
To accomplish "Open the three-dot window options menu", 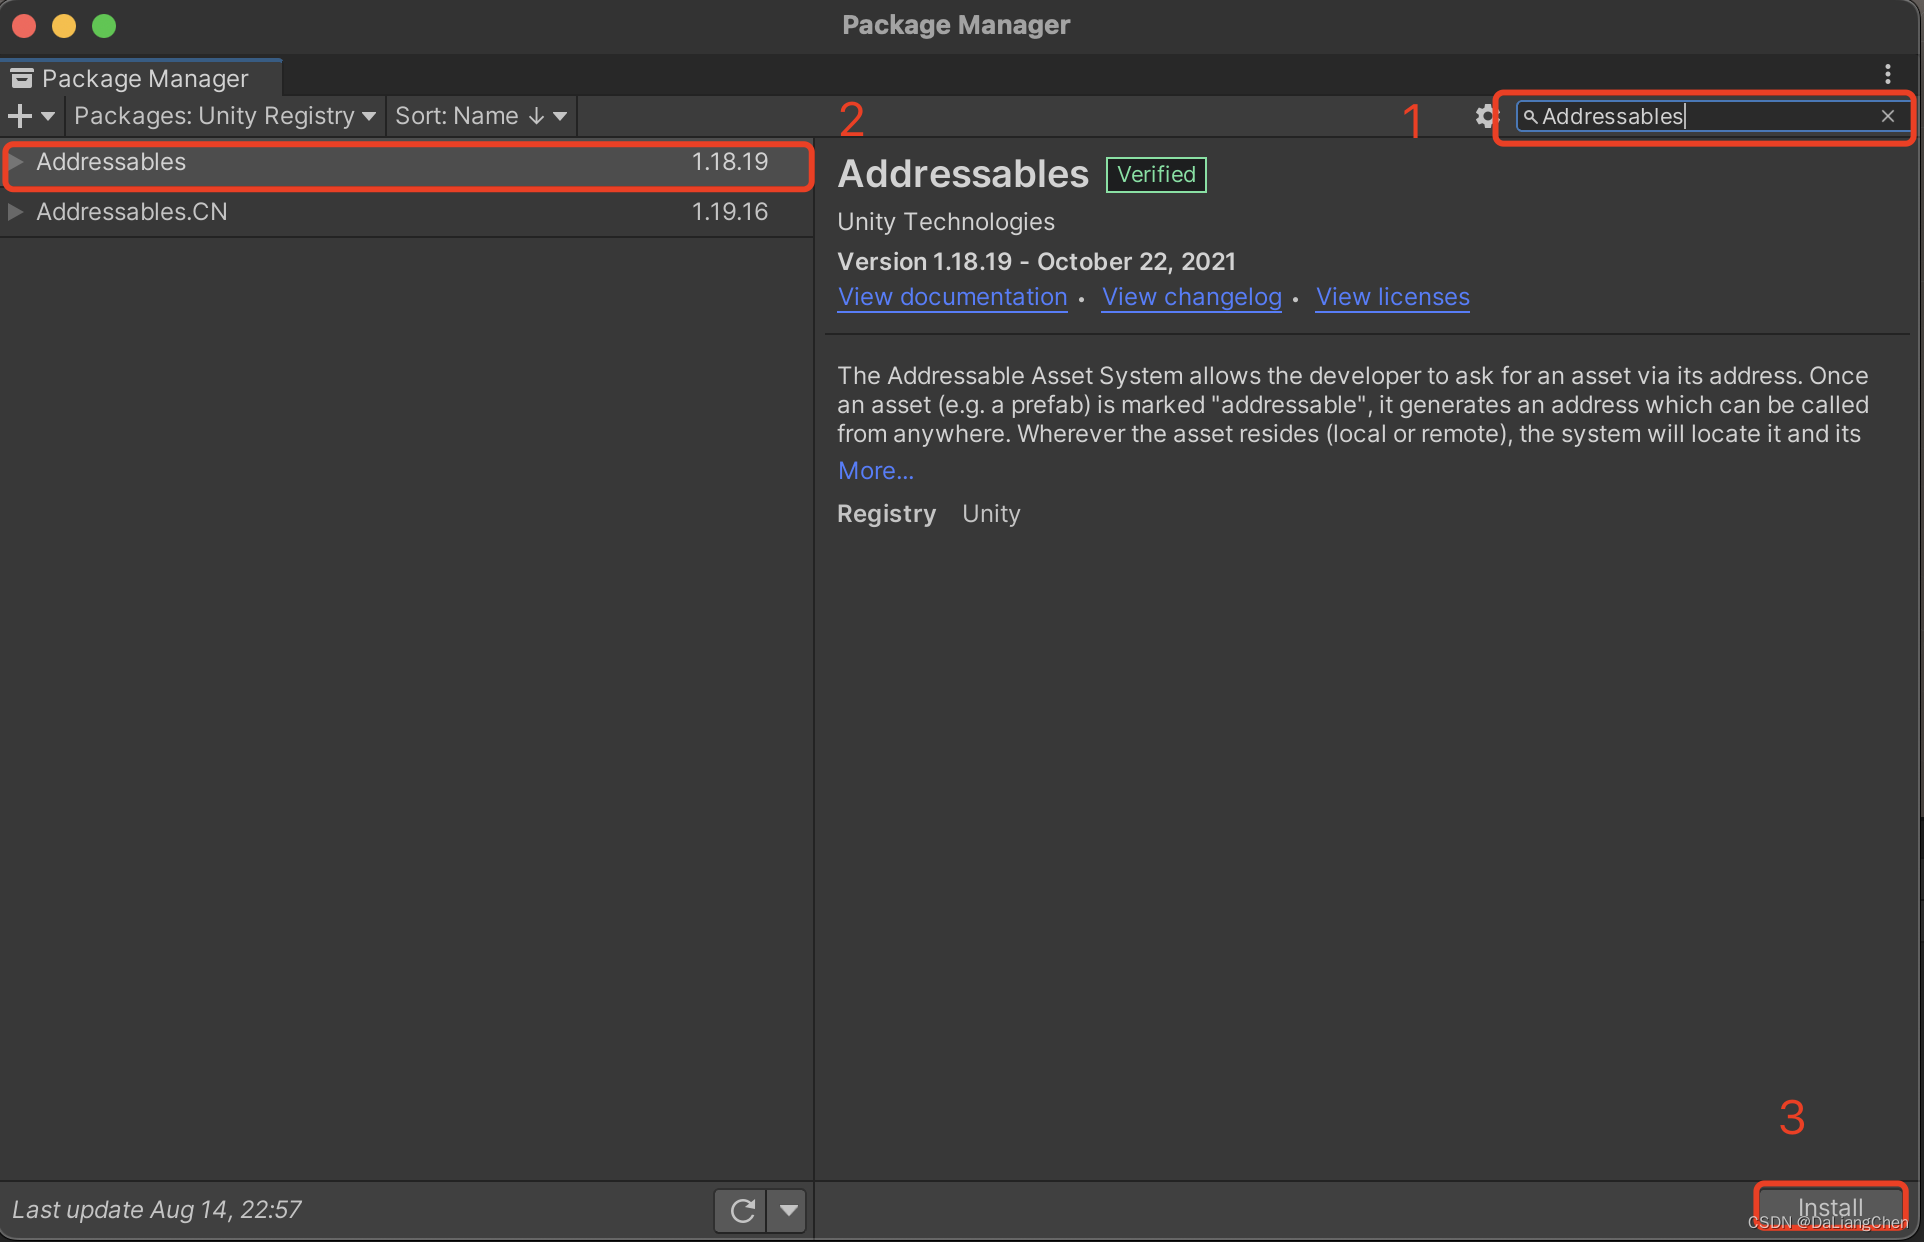I will [x=1887, y=74].
